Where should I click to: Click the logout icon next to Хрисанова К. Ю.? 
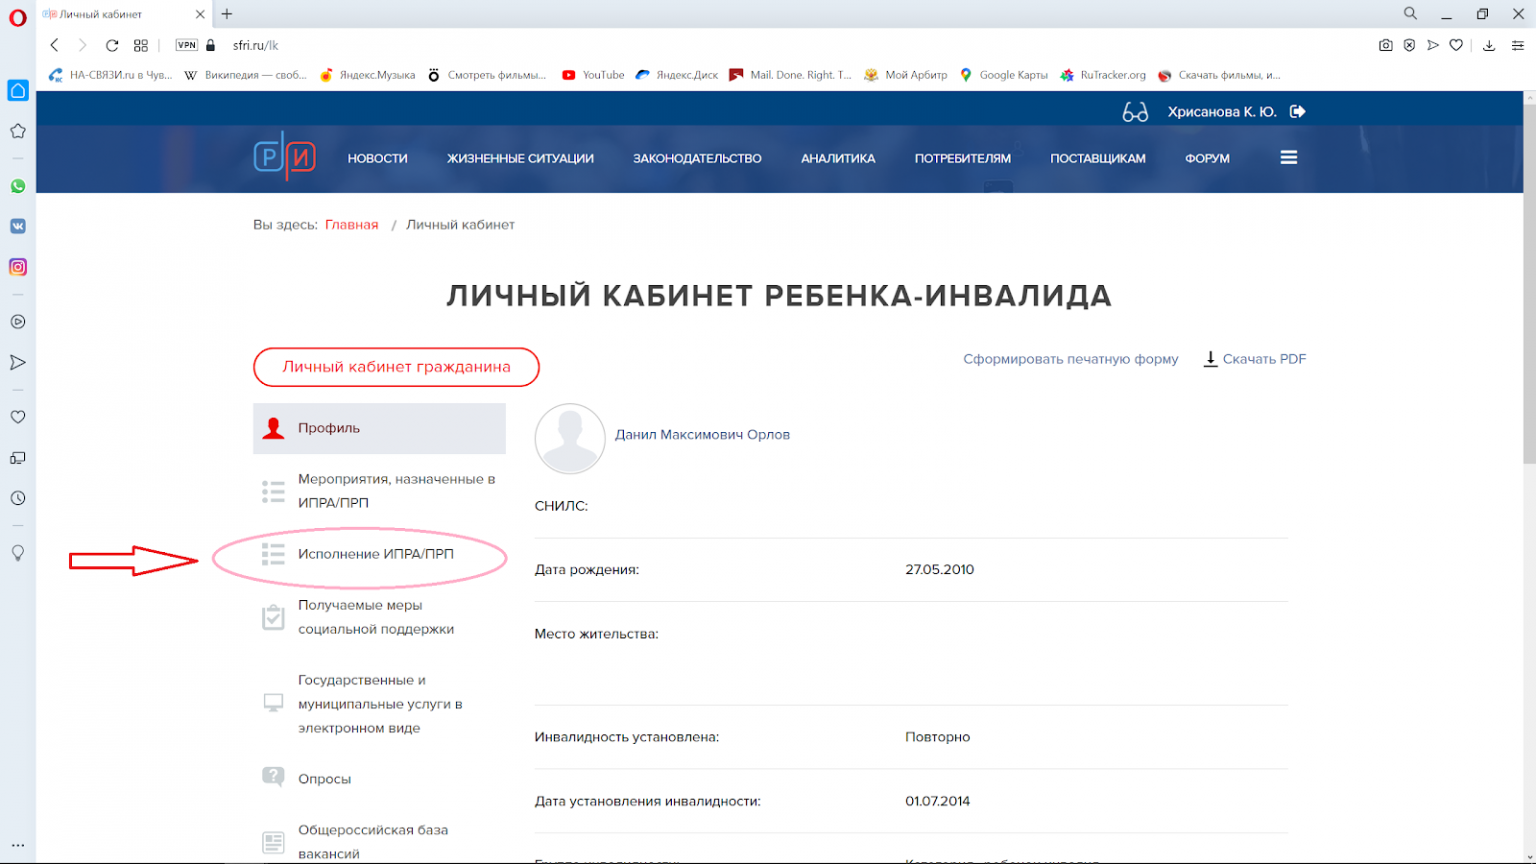tap(1298, 112)
